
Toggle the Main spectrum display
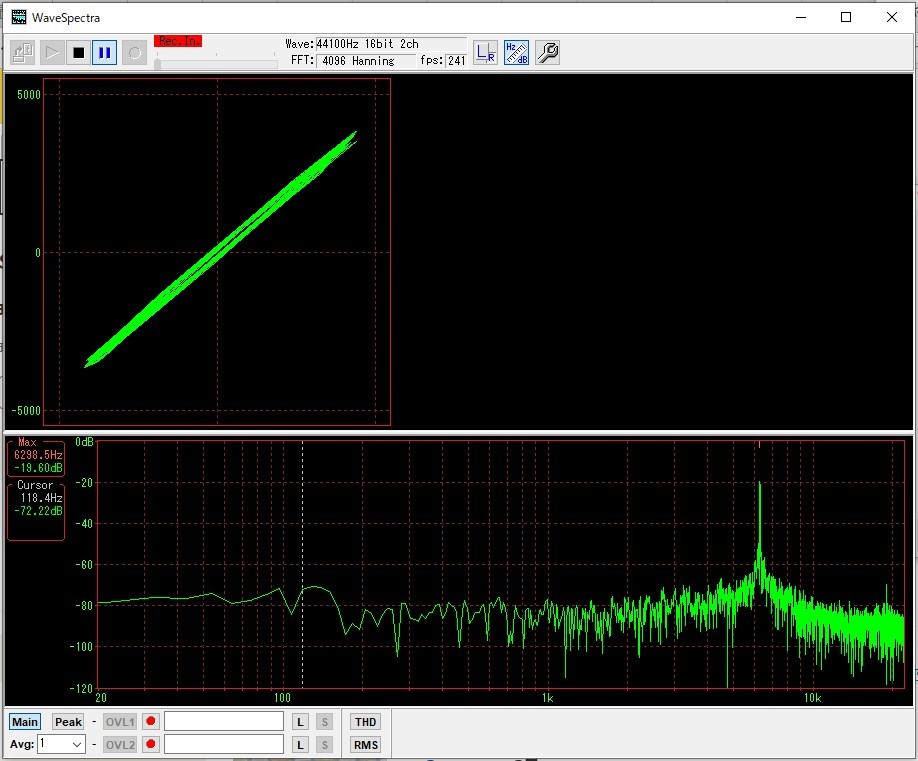point(25,722)
